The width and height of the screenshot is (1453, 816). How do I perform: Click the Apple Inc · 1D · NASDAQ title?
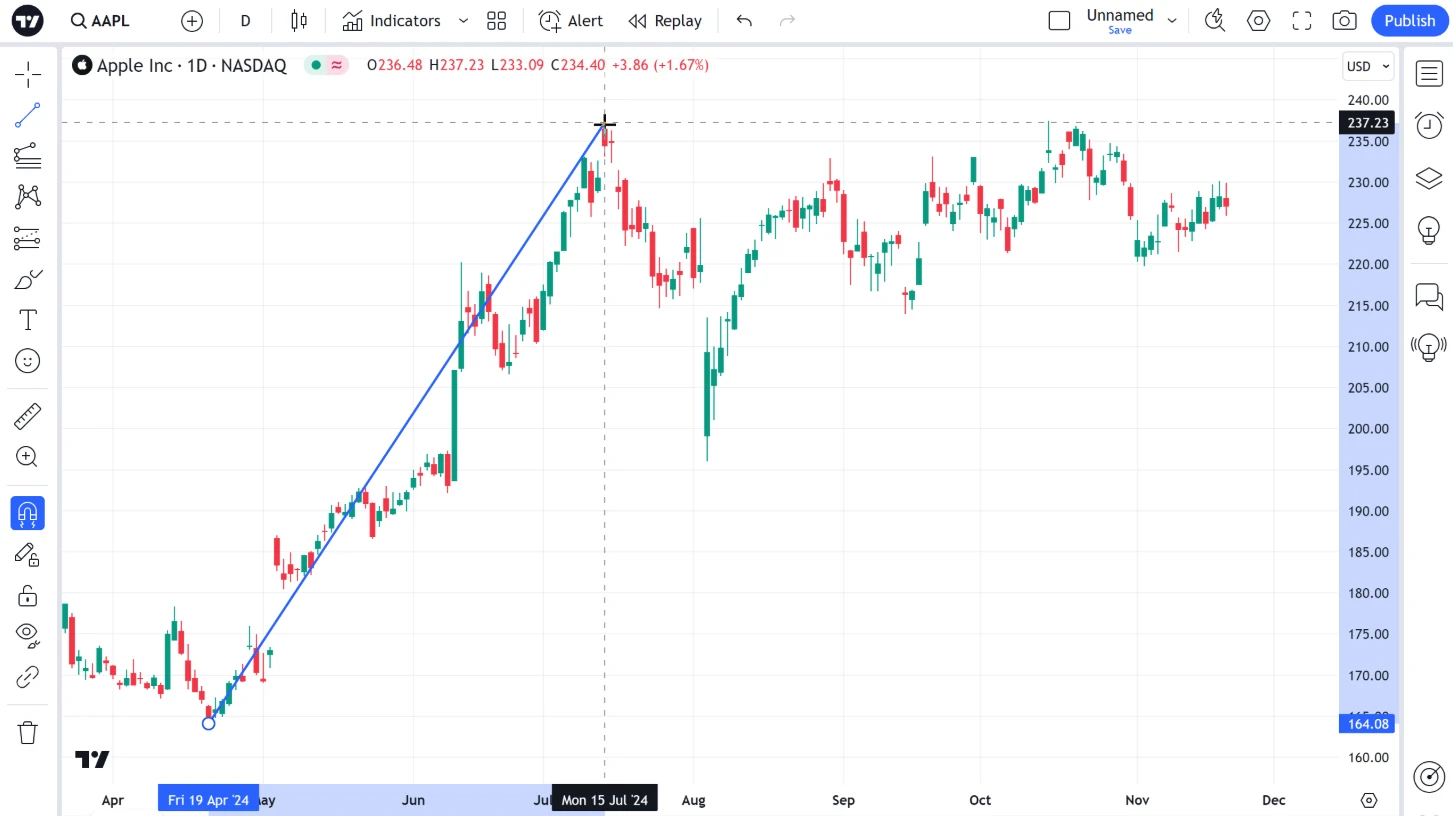191,66
